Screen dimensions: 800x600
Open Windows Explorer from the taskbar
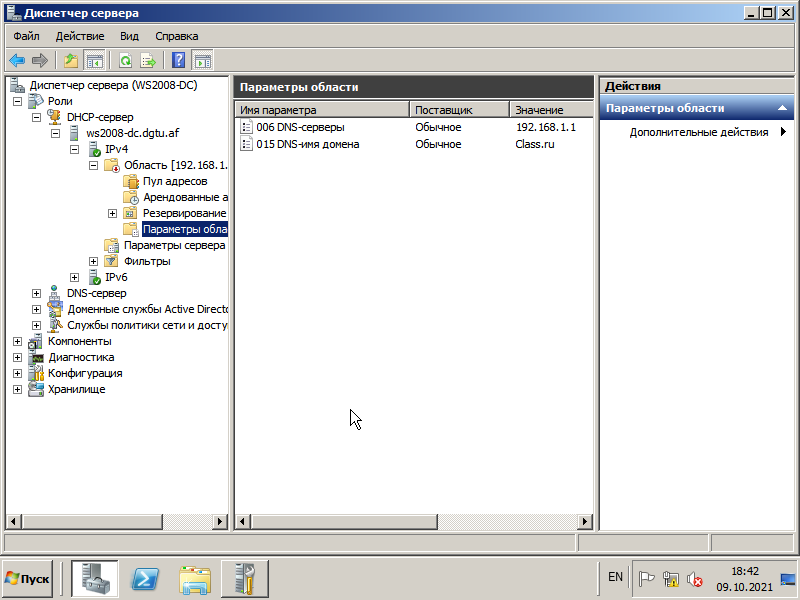click(x=195, y=579)
